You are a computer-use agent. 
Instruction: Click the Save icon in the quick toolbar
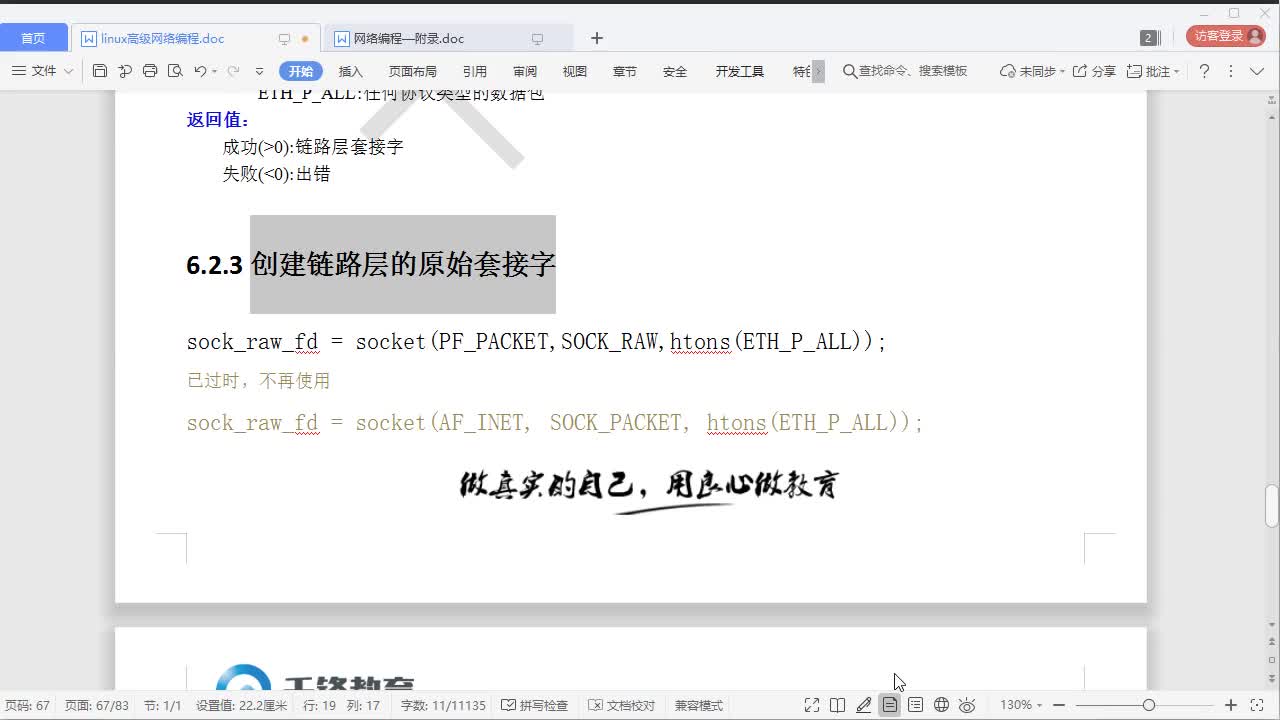[x=99, y=71]
